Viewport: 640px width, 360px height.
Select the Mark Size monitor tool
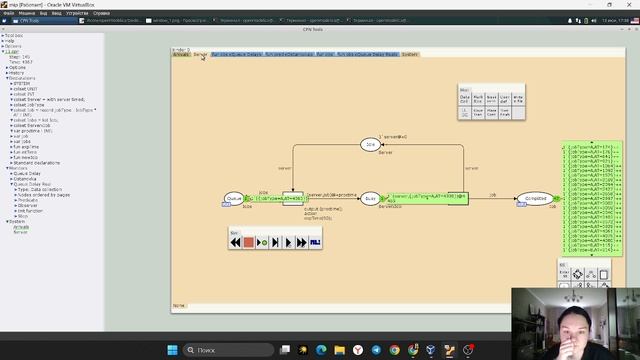(x=478, y=99)
